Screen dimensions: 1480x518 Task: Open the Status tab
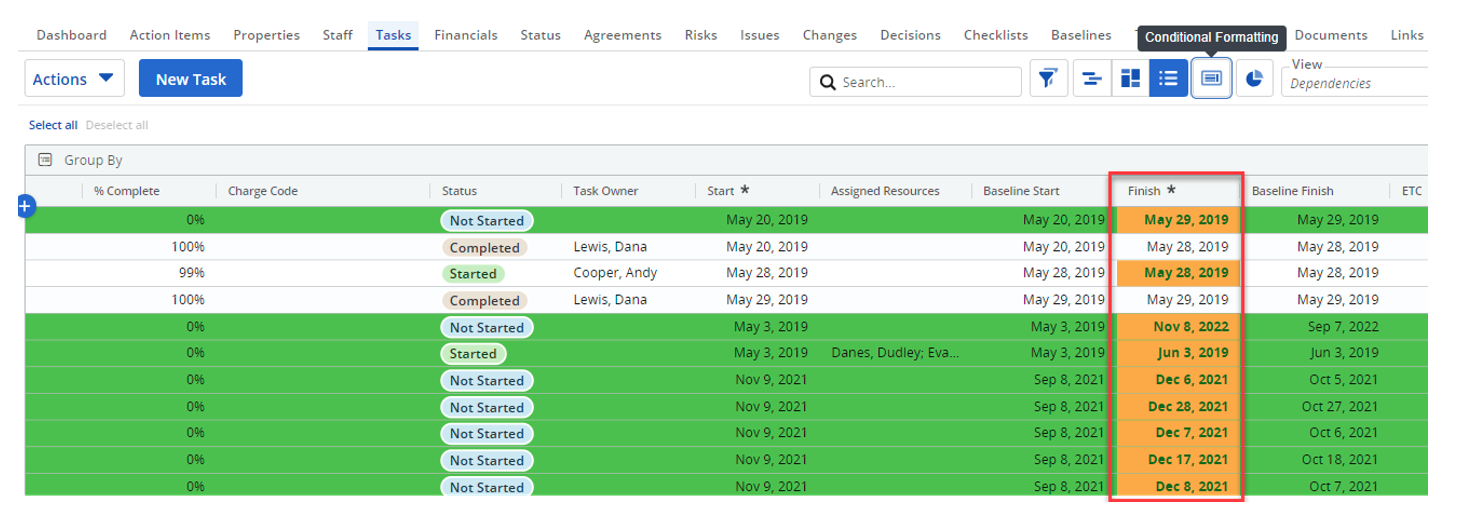pyautogui.click(x=540, y=35)
